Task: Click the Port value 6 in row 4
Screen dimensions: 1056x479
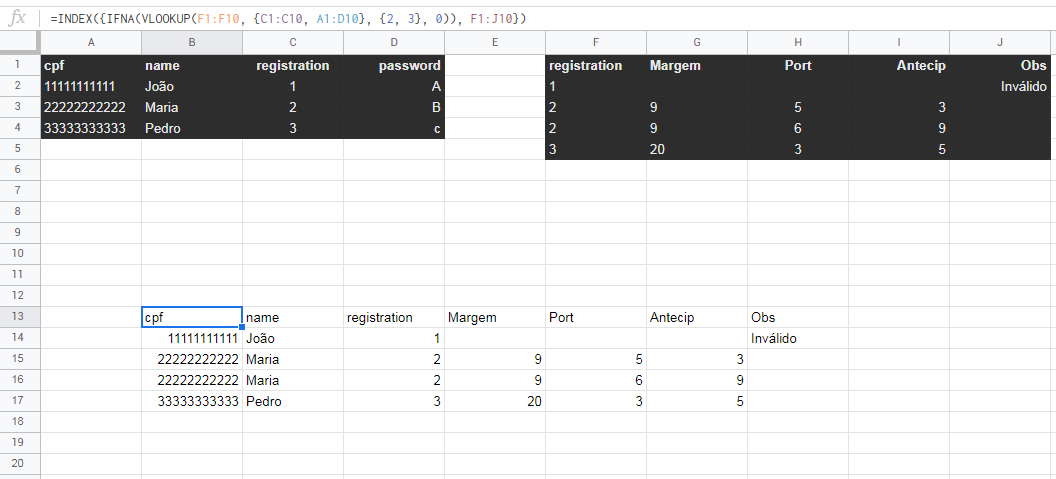Action: 798,128
